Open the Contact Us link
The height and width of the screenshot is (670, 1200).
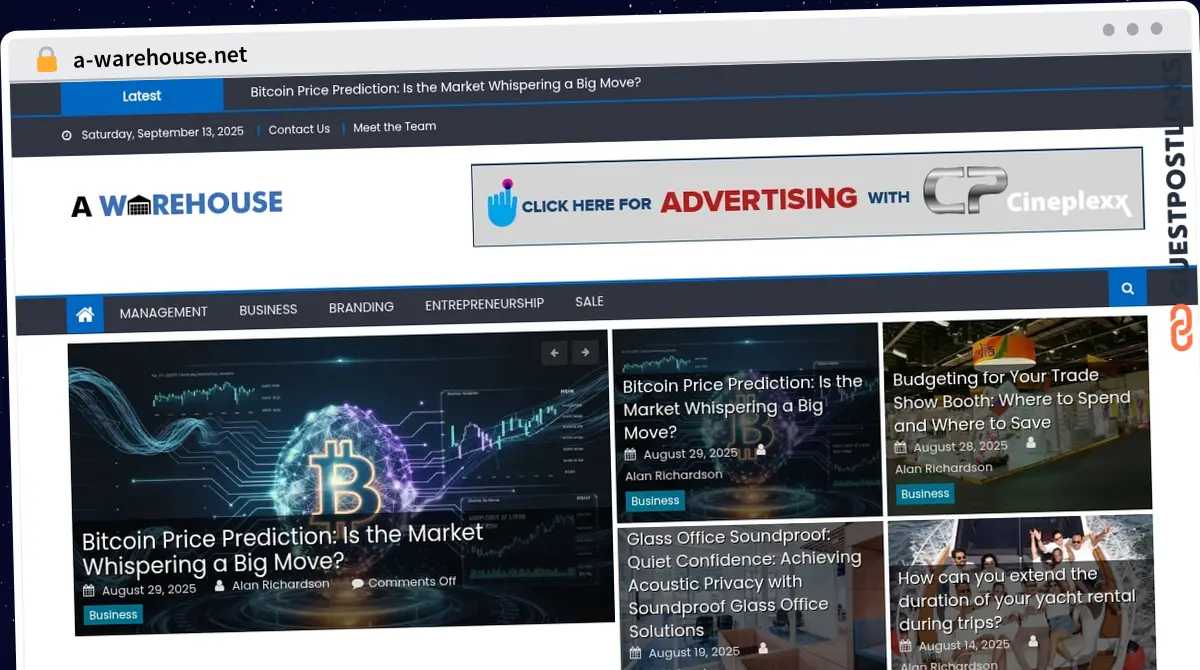299,129
